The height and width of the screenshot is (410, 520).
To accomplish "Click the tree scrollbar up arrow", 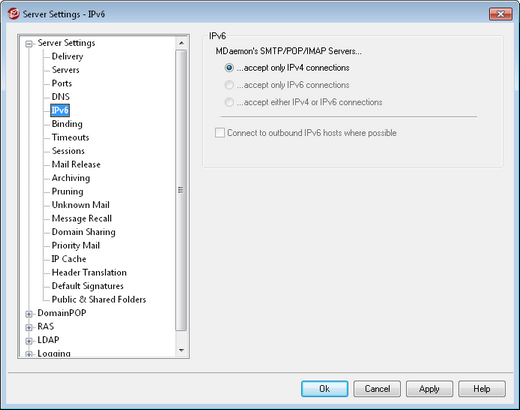I will click(x=181, y=43).
